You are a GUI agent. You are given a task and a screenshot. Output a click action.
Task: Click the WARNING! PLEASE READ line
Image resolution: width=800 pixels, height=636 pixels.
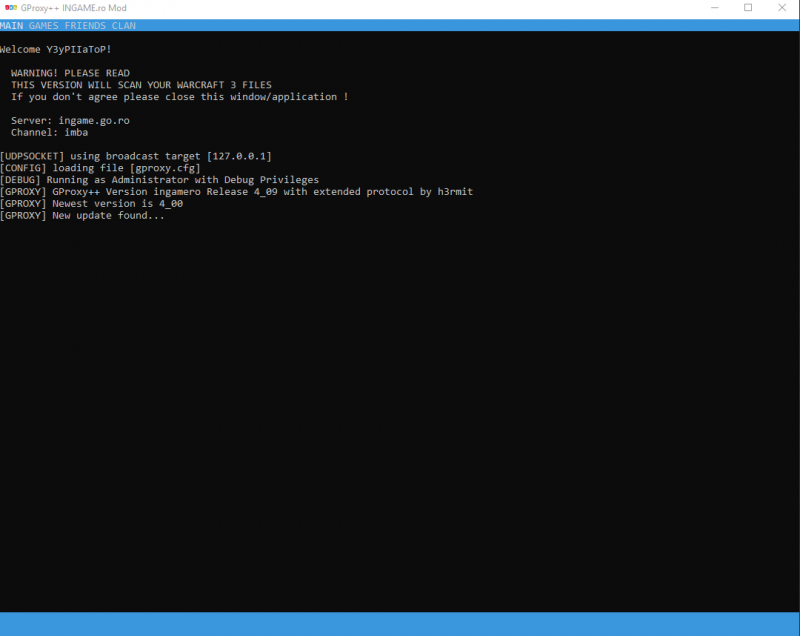pos(70,73)
